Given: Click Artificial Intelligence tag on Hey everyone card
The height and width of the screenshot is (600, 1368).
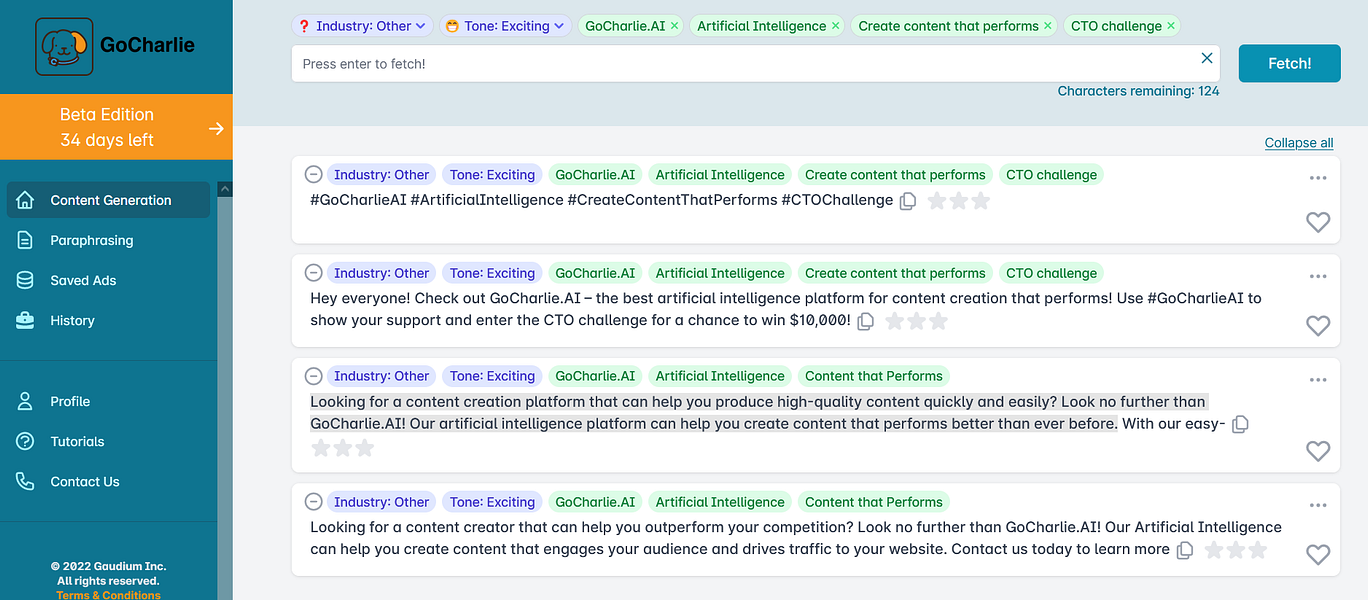Looking at the screenshot, I should [720, 273].
